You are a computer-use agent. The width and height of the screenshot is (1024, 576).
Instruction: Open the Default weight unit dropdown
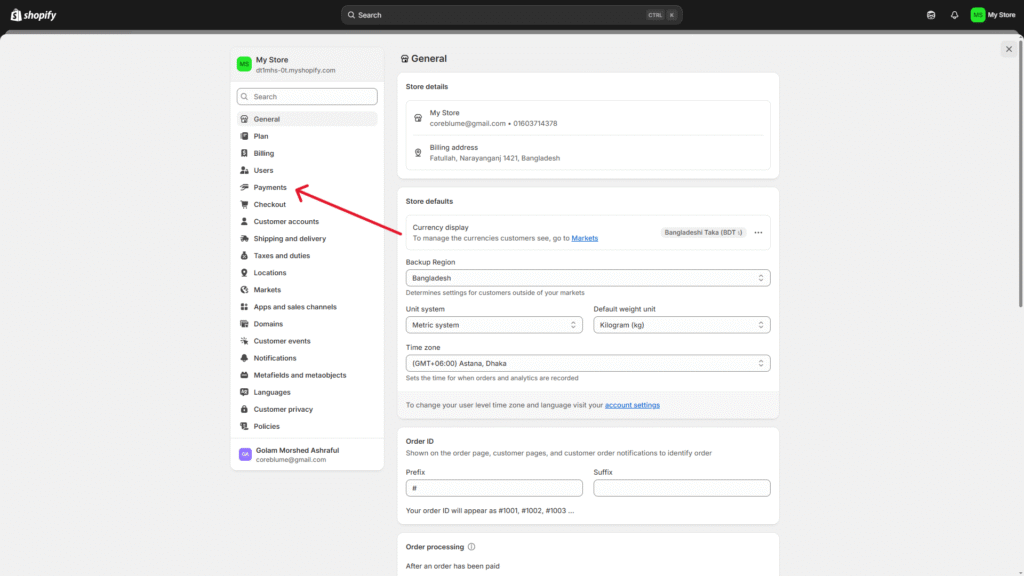click(x=681, y=325)
